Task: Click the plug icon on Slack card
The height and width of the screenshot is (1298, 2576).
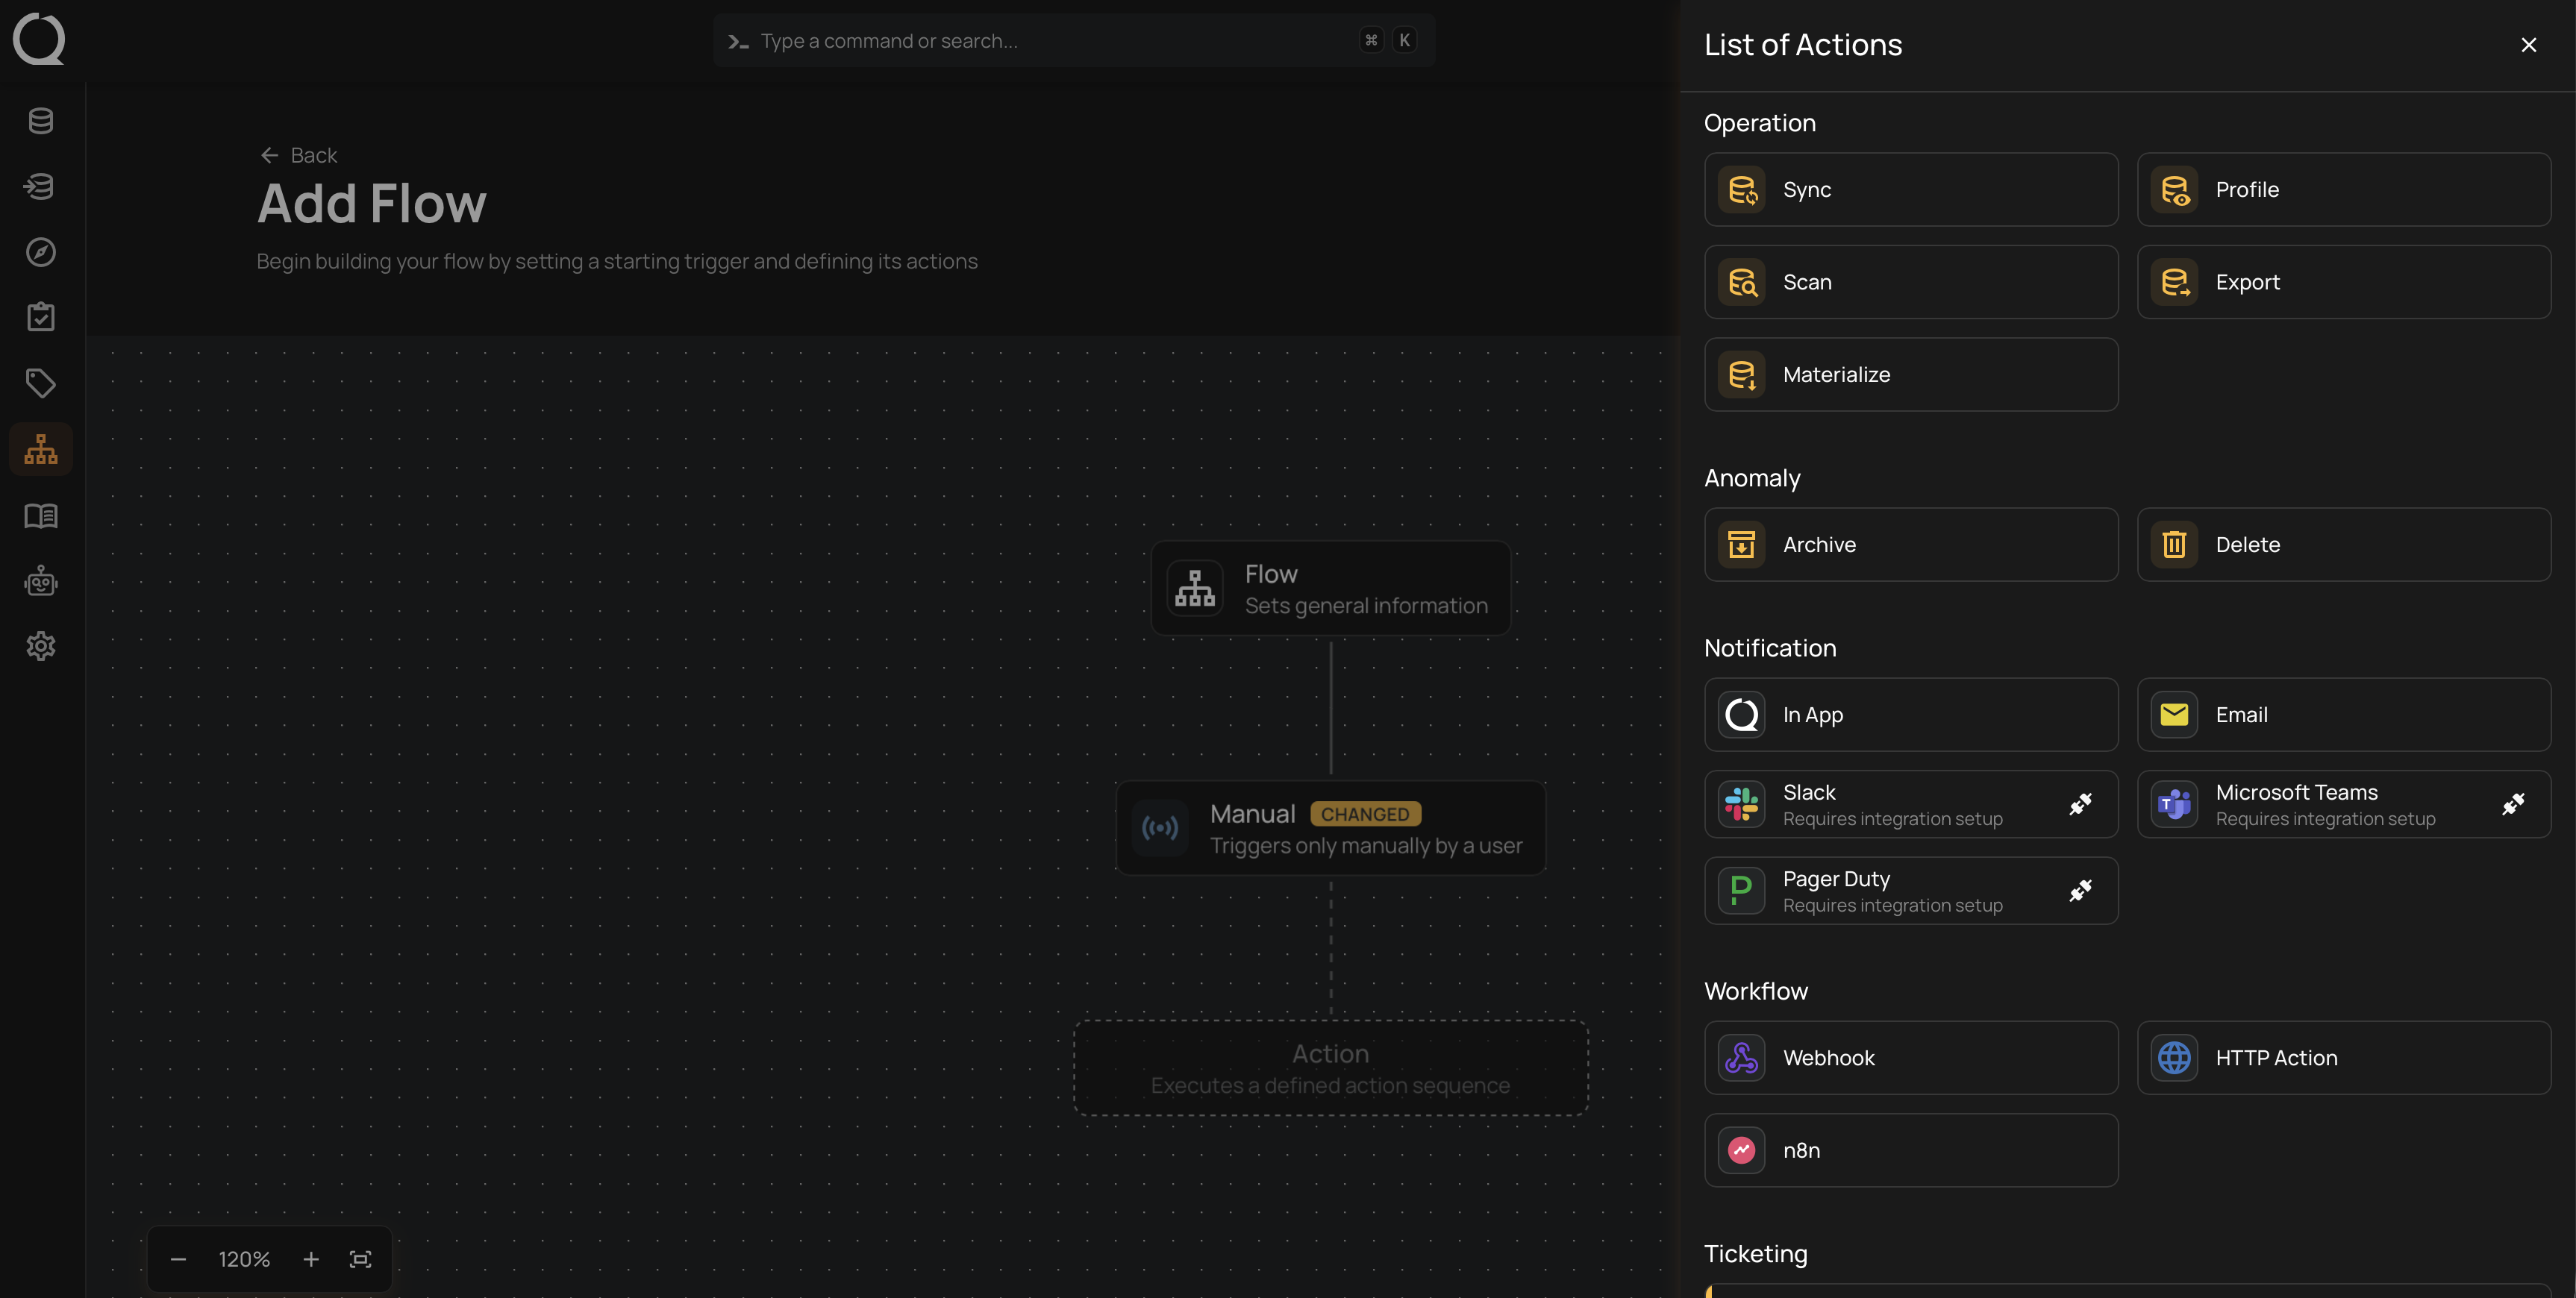Action: (x=2080, y=804)
